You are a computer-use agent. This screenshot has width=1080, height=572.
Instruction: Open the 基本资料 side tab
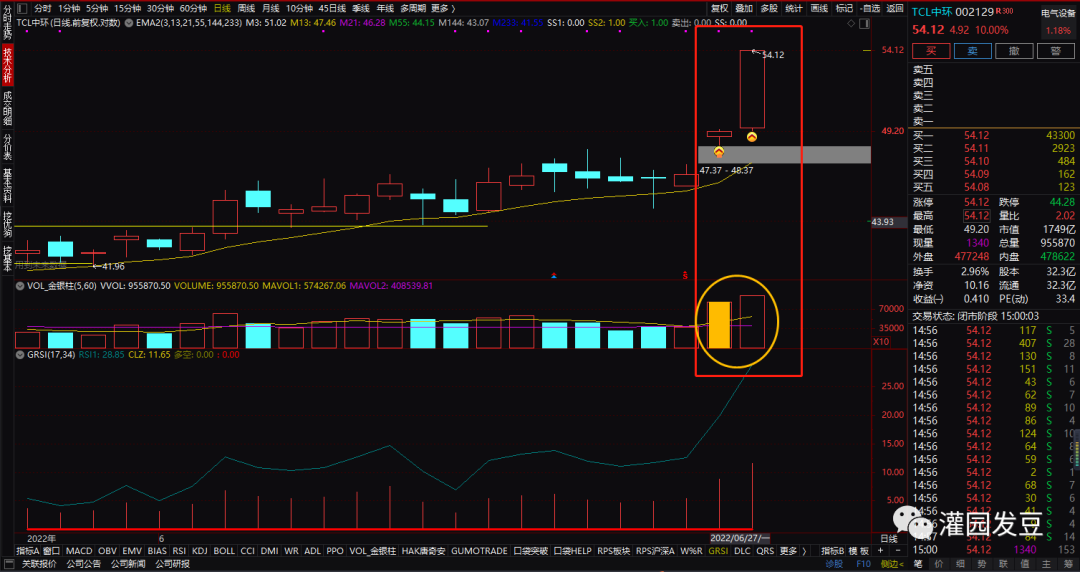coord(7,185)
